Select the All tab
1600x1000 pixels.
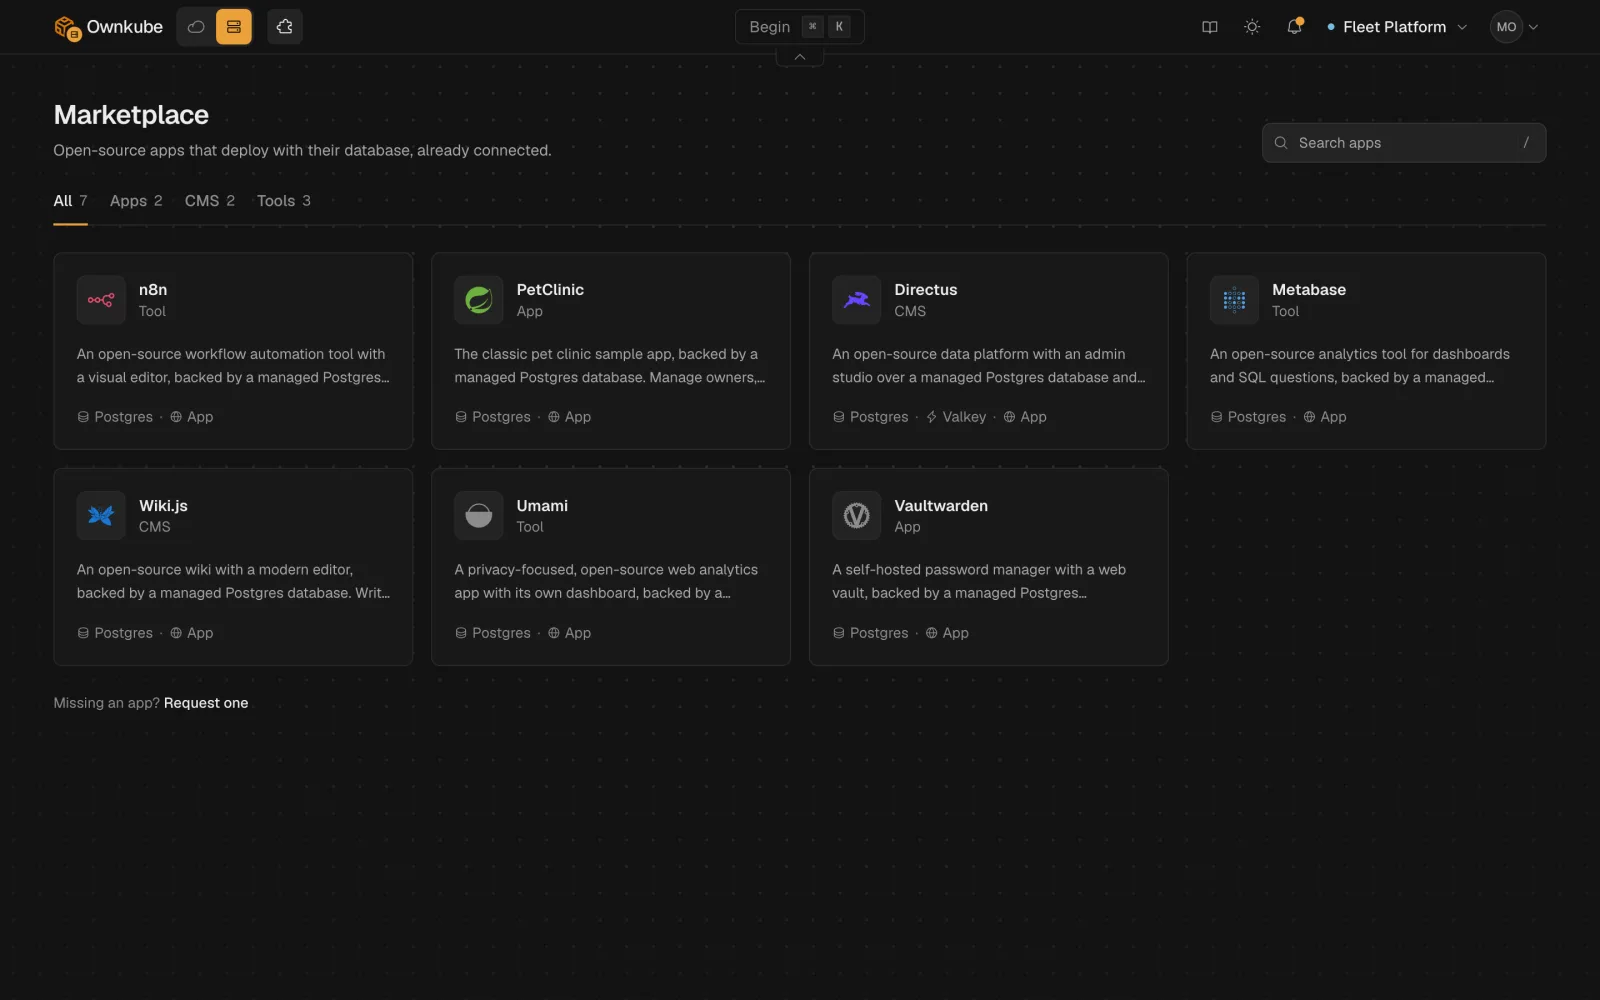point(71,201)
